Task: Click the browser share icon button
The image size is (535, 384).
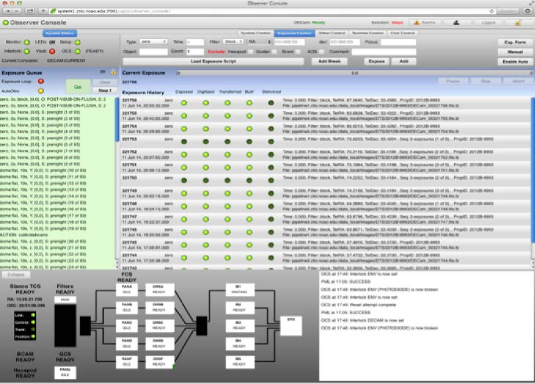Action: click(30, 11)
